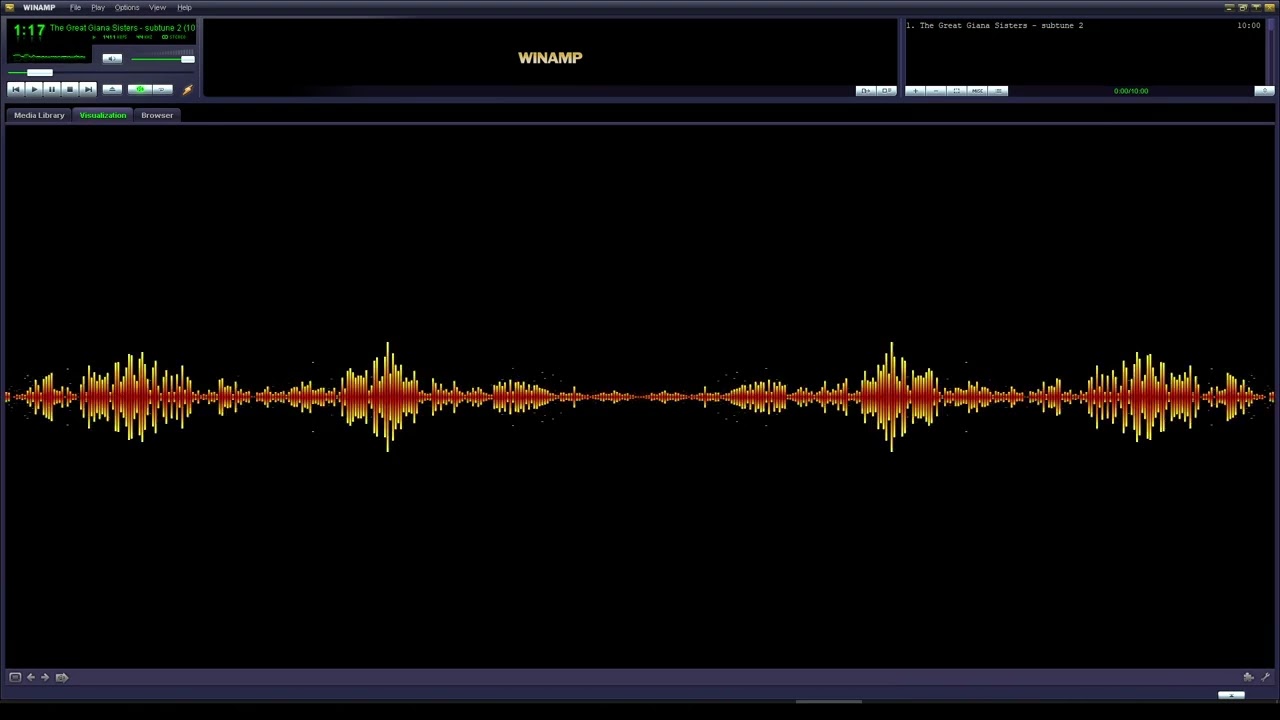Click the Winamp title text
This screenshot has height=720, width=1280.
click(39, 8)
